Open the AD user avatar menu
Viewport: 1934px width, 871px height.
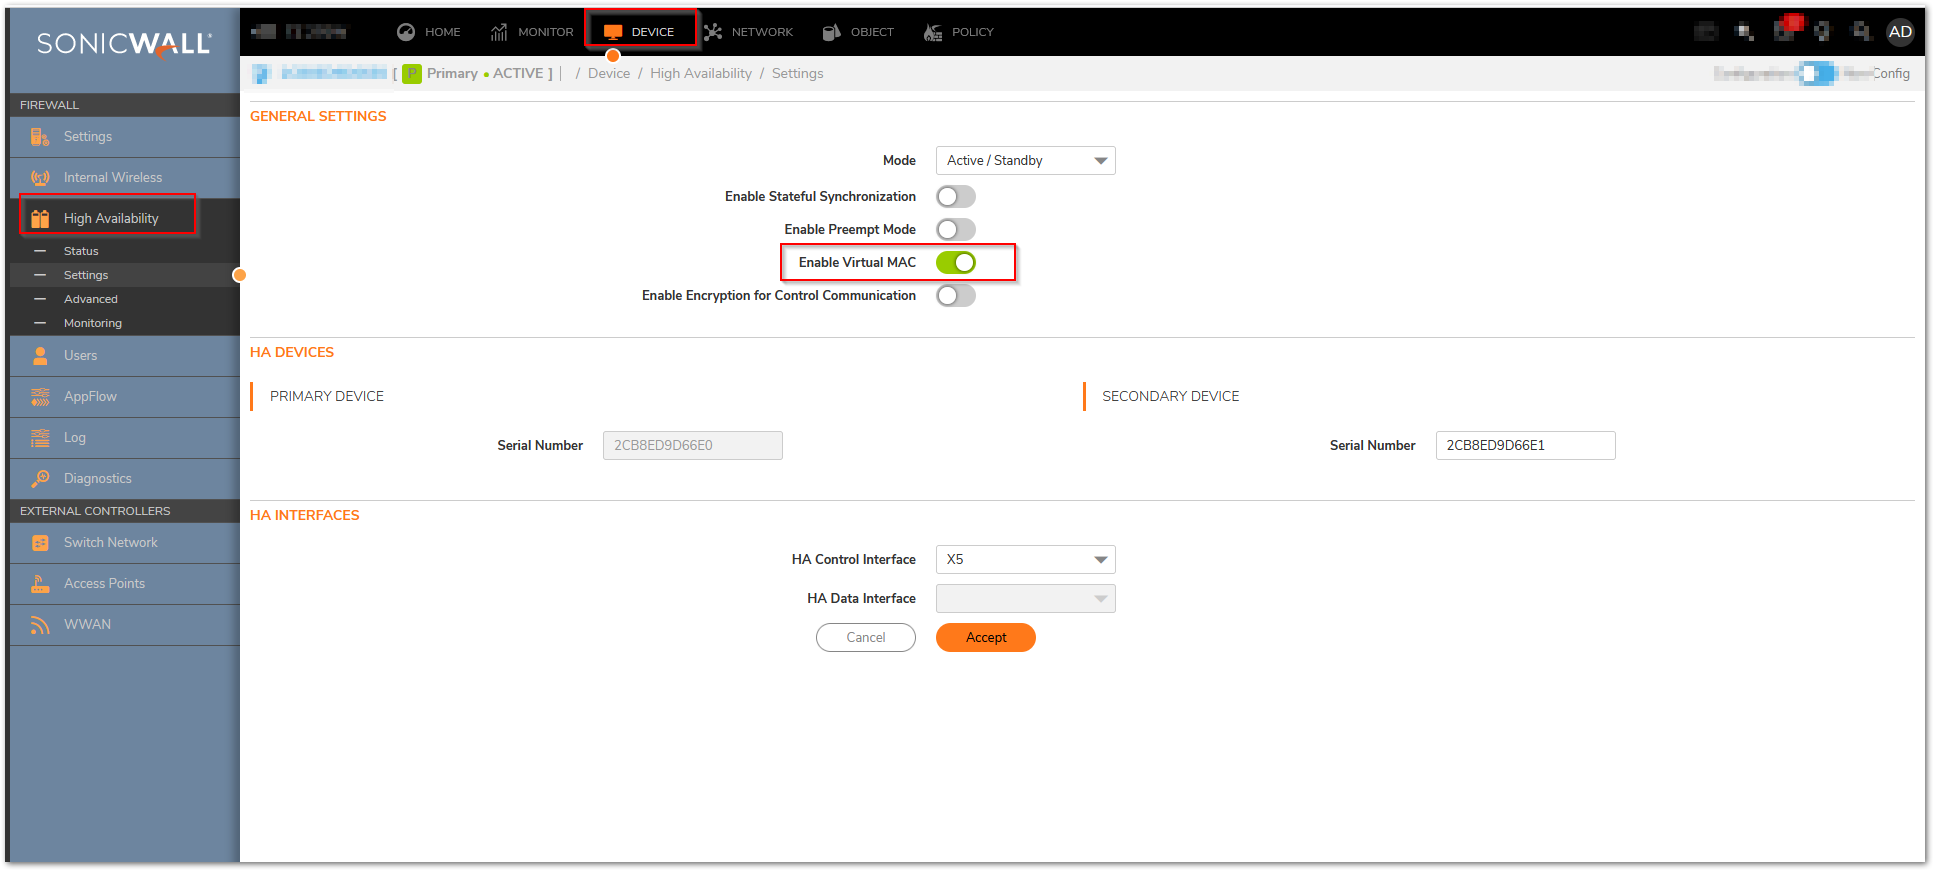[1900, 32]
